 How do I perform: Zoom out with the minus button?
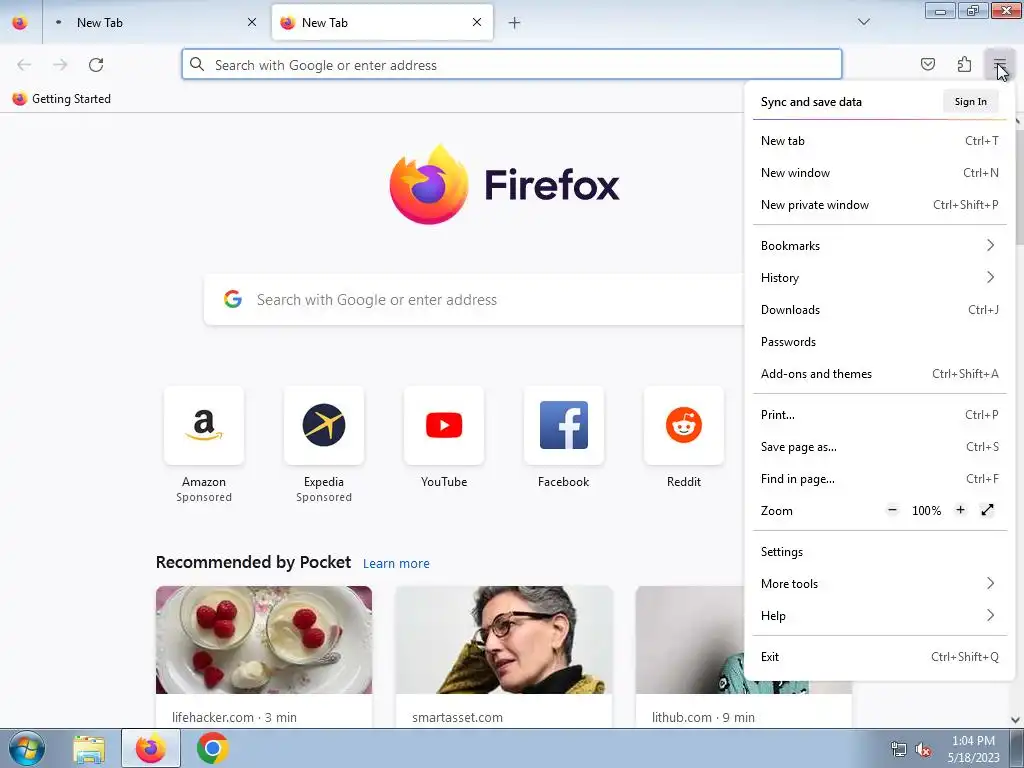pos(893,510)
